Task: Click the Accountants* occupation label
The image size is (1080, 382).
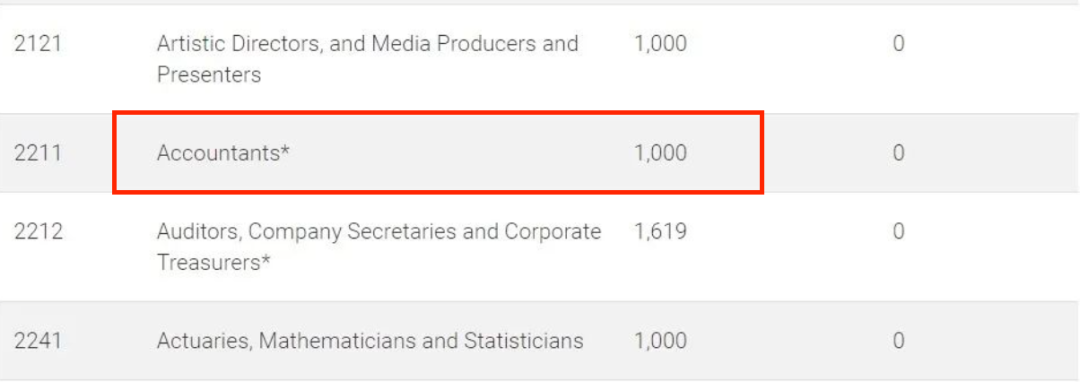Action: (223, 153)
